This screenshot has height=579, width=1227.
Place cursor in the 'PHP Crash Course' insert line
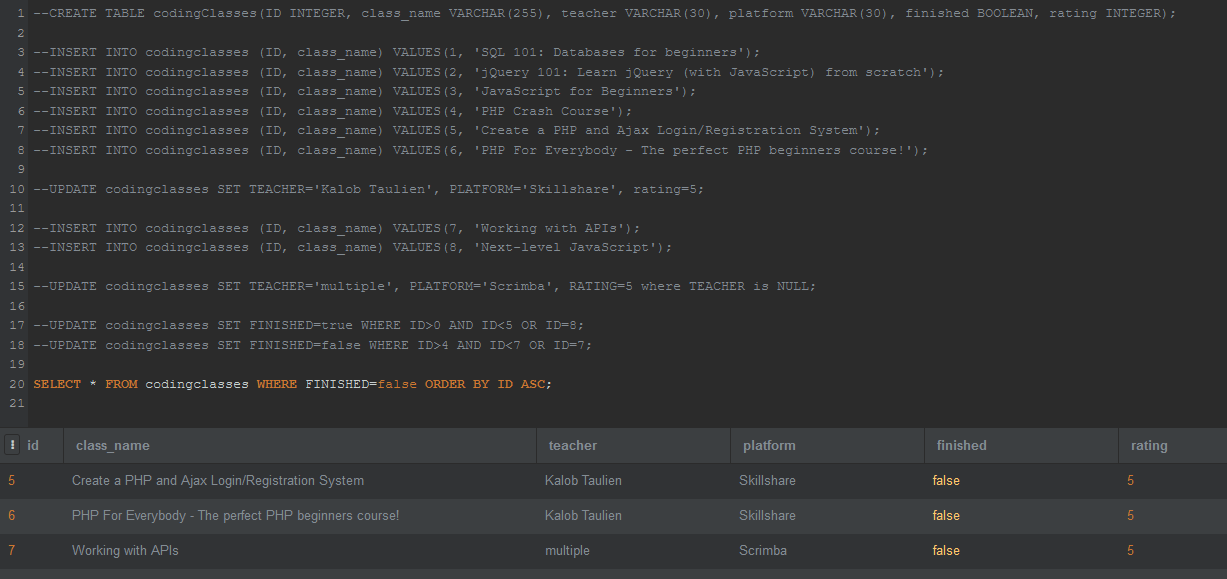point(333,111)
